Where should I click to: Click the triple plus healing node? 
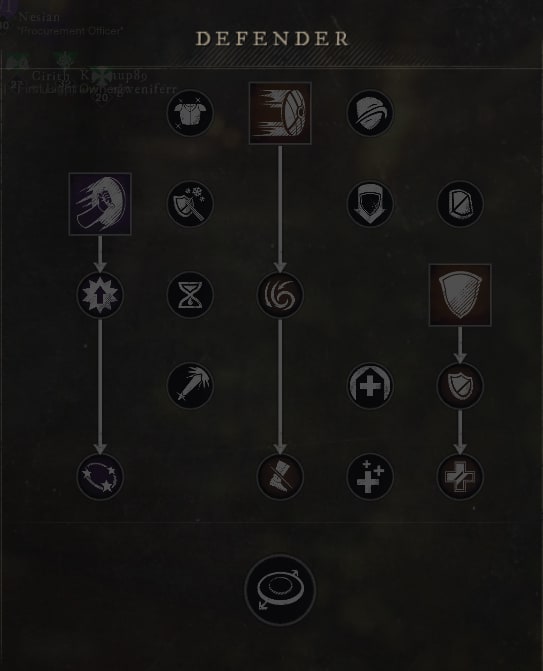(370, 477)
